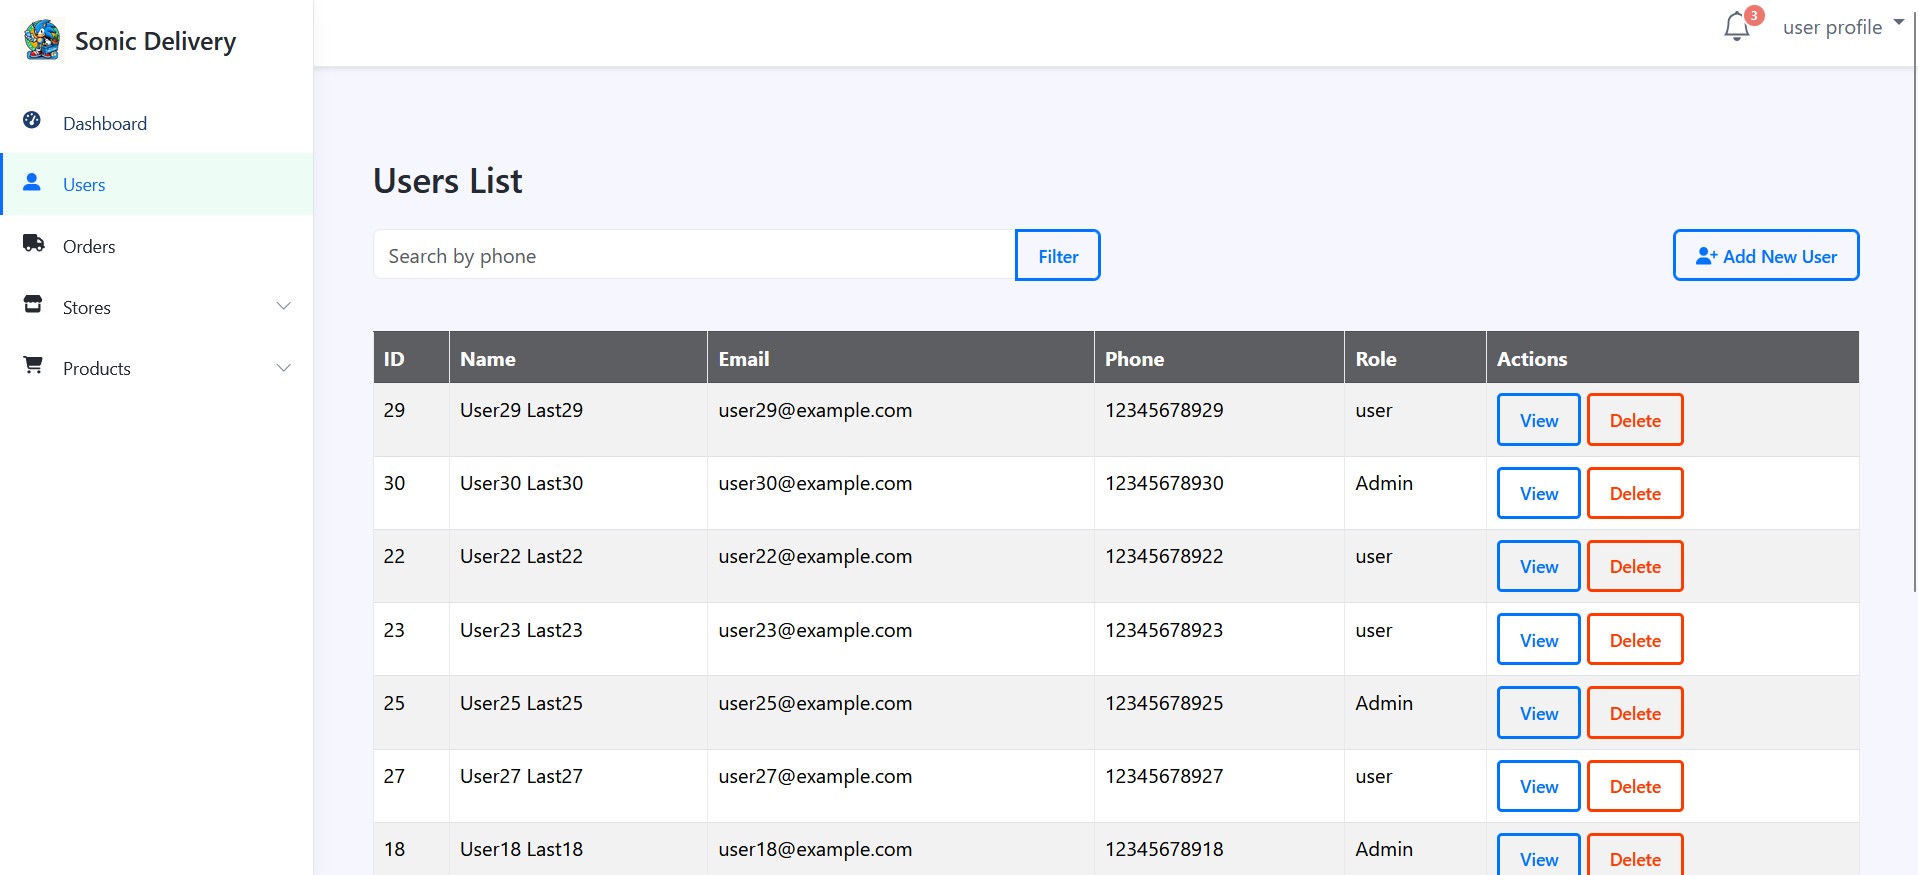View user with ID 29
Screen dimensions: 1918x875
click(1538, 420)
